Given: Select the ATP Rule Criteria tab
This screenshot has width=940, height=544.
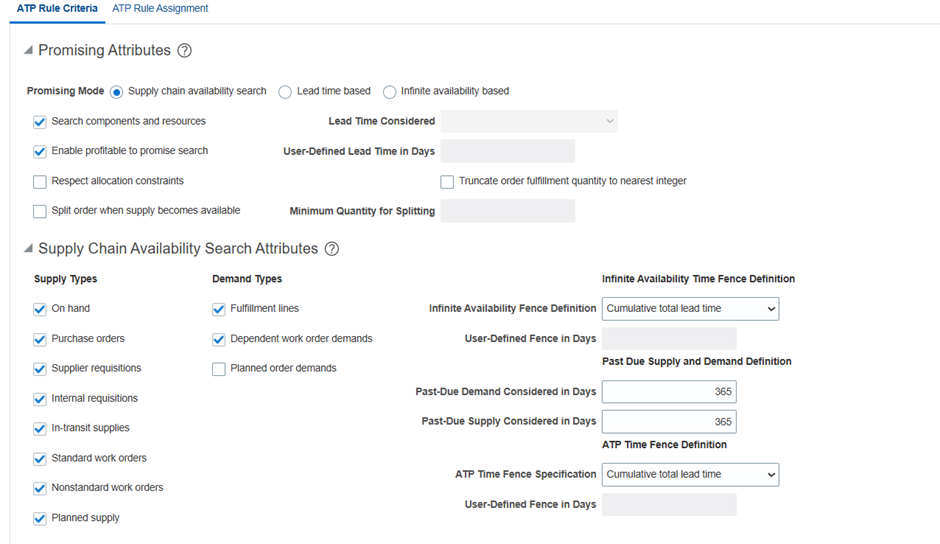Looking at the screenshot, I should (57, 8).
